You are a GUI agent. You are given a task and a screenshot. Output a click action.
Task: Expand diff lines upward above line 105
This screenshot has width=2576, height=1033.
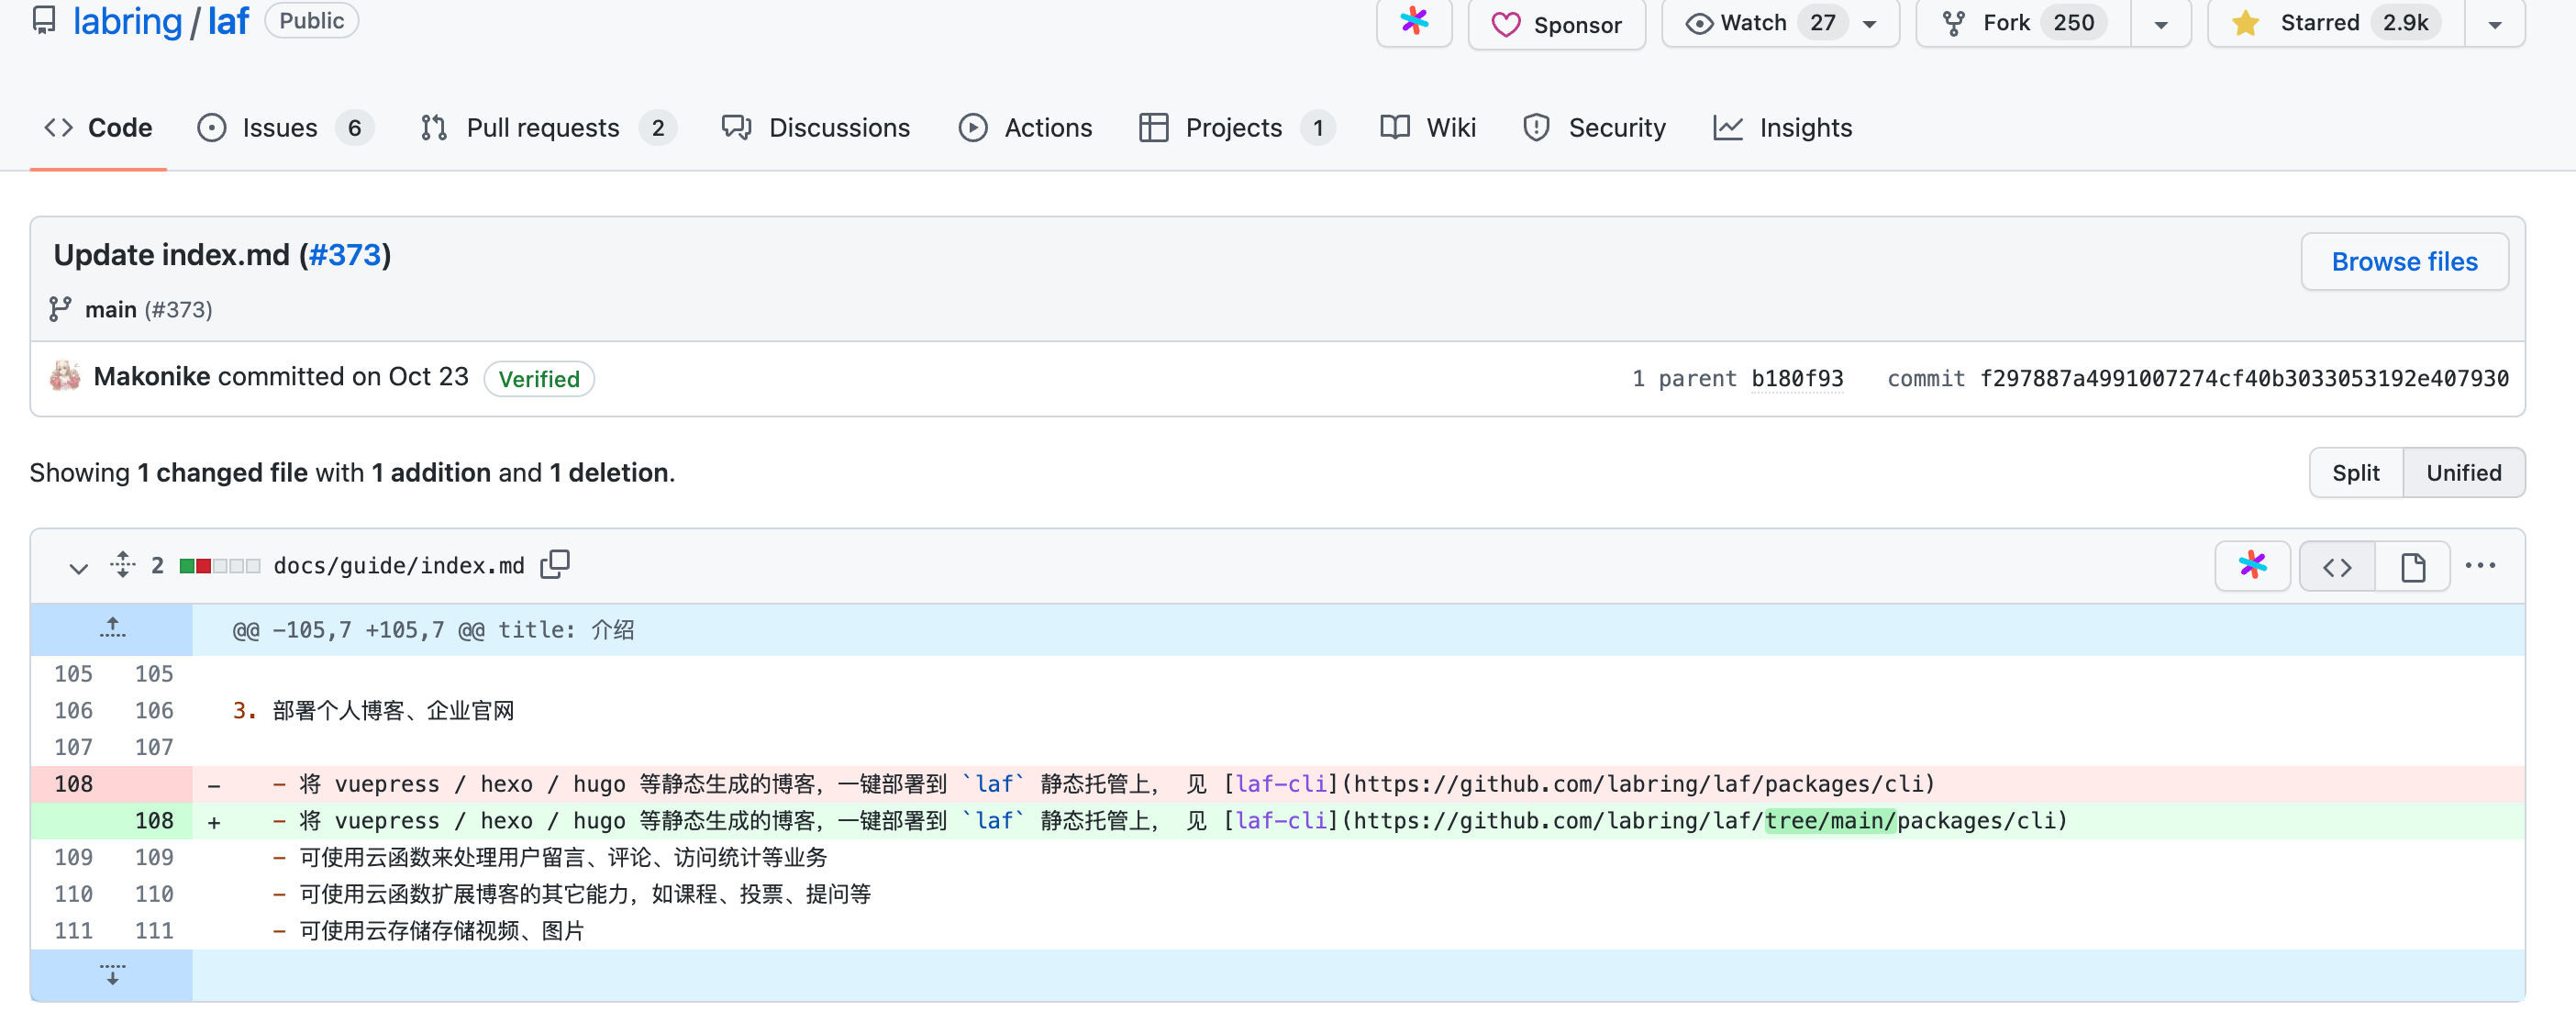112,629
